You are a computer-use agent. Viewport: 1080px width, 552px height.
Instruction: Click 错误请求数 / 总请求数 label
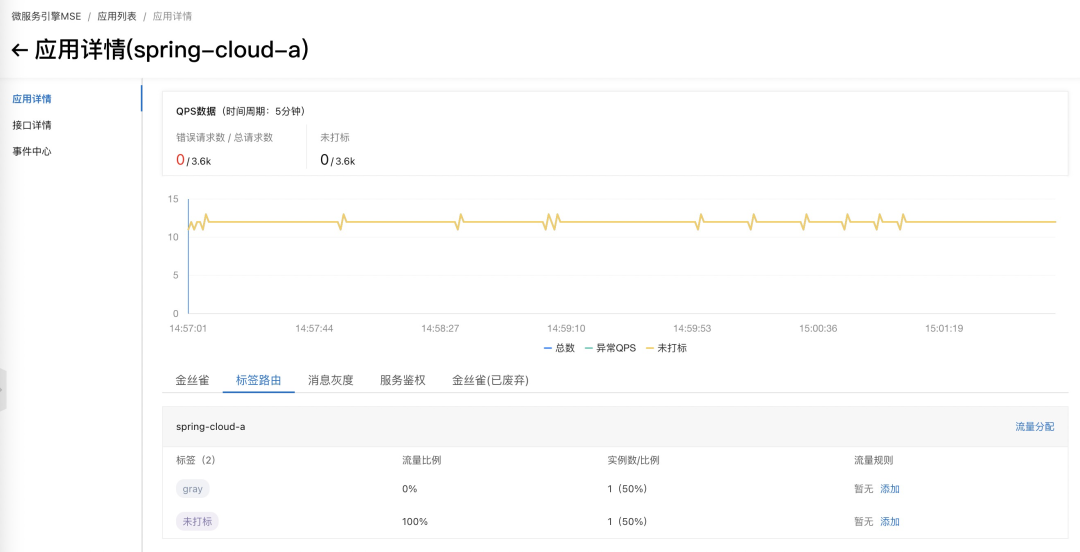pyautogui.click(x=225, y=137)
